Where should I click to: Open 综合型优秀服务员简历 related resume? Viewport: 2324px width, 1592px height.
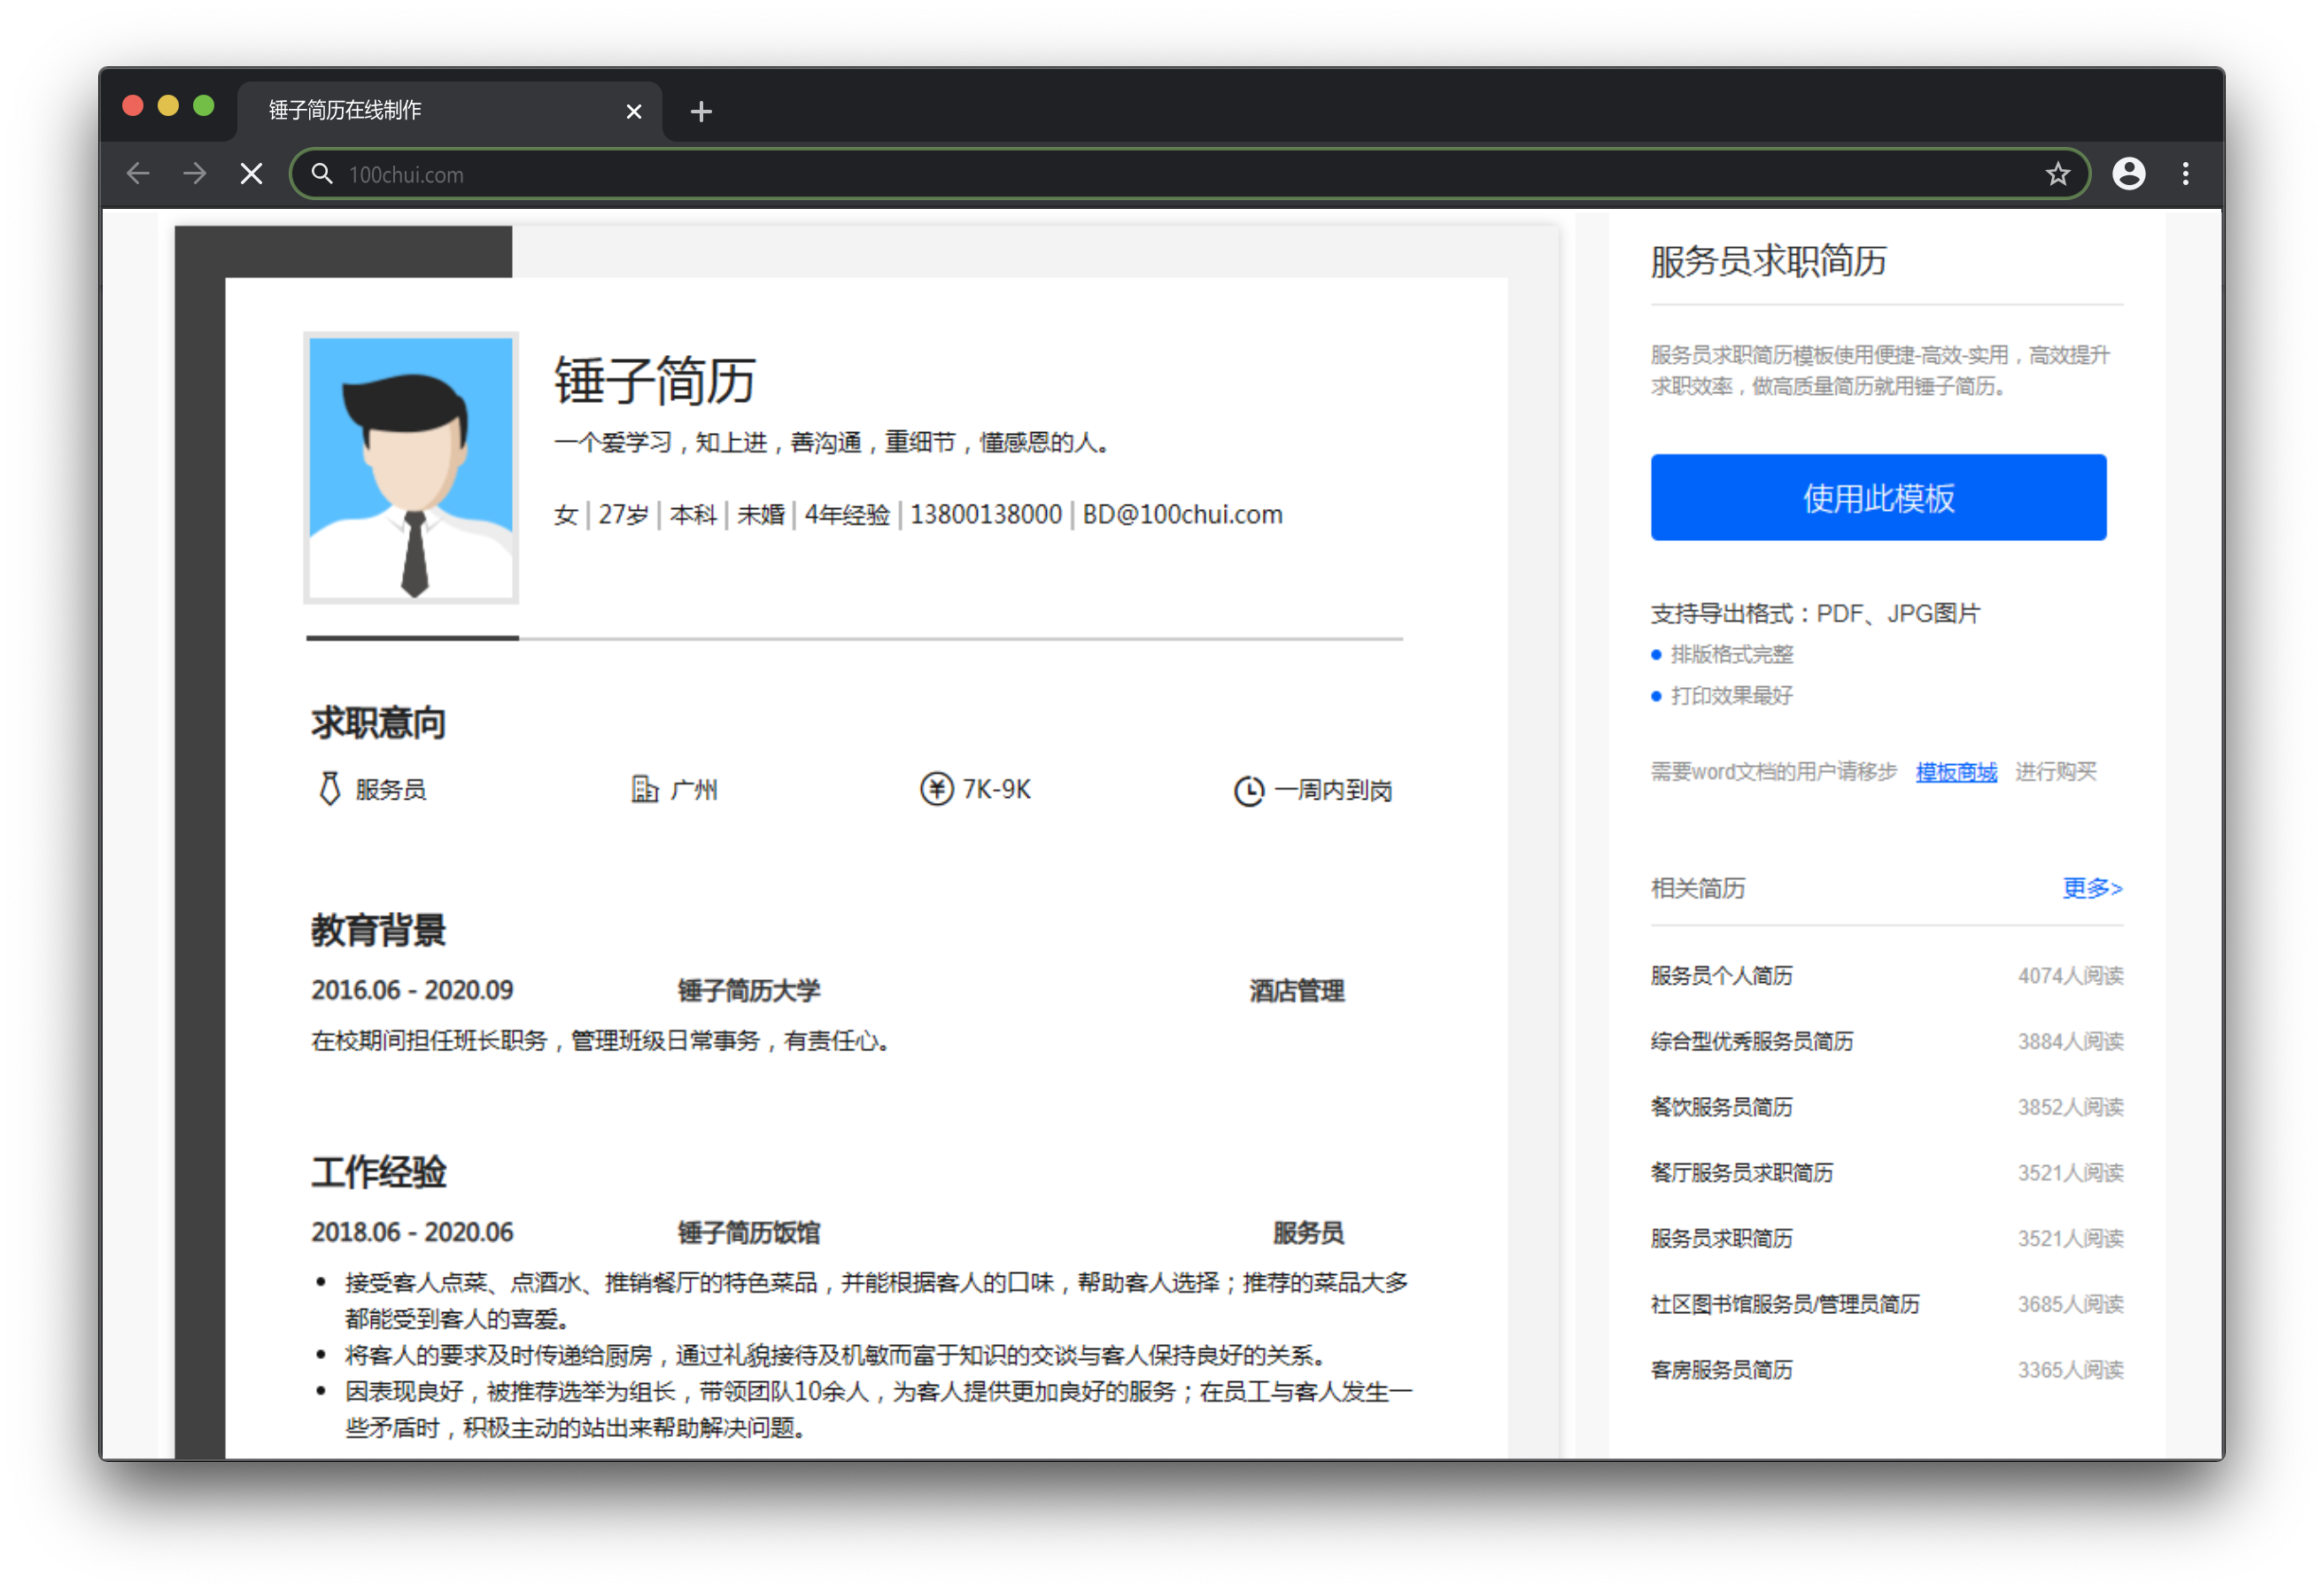pos(1751,1041)
